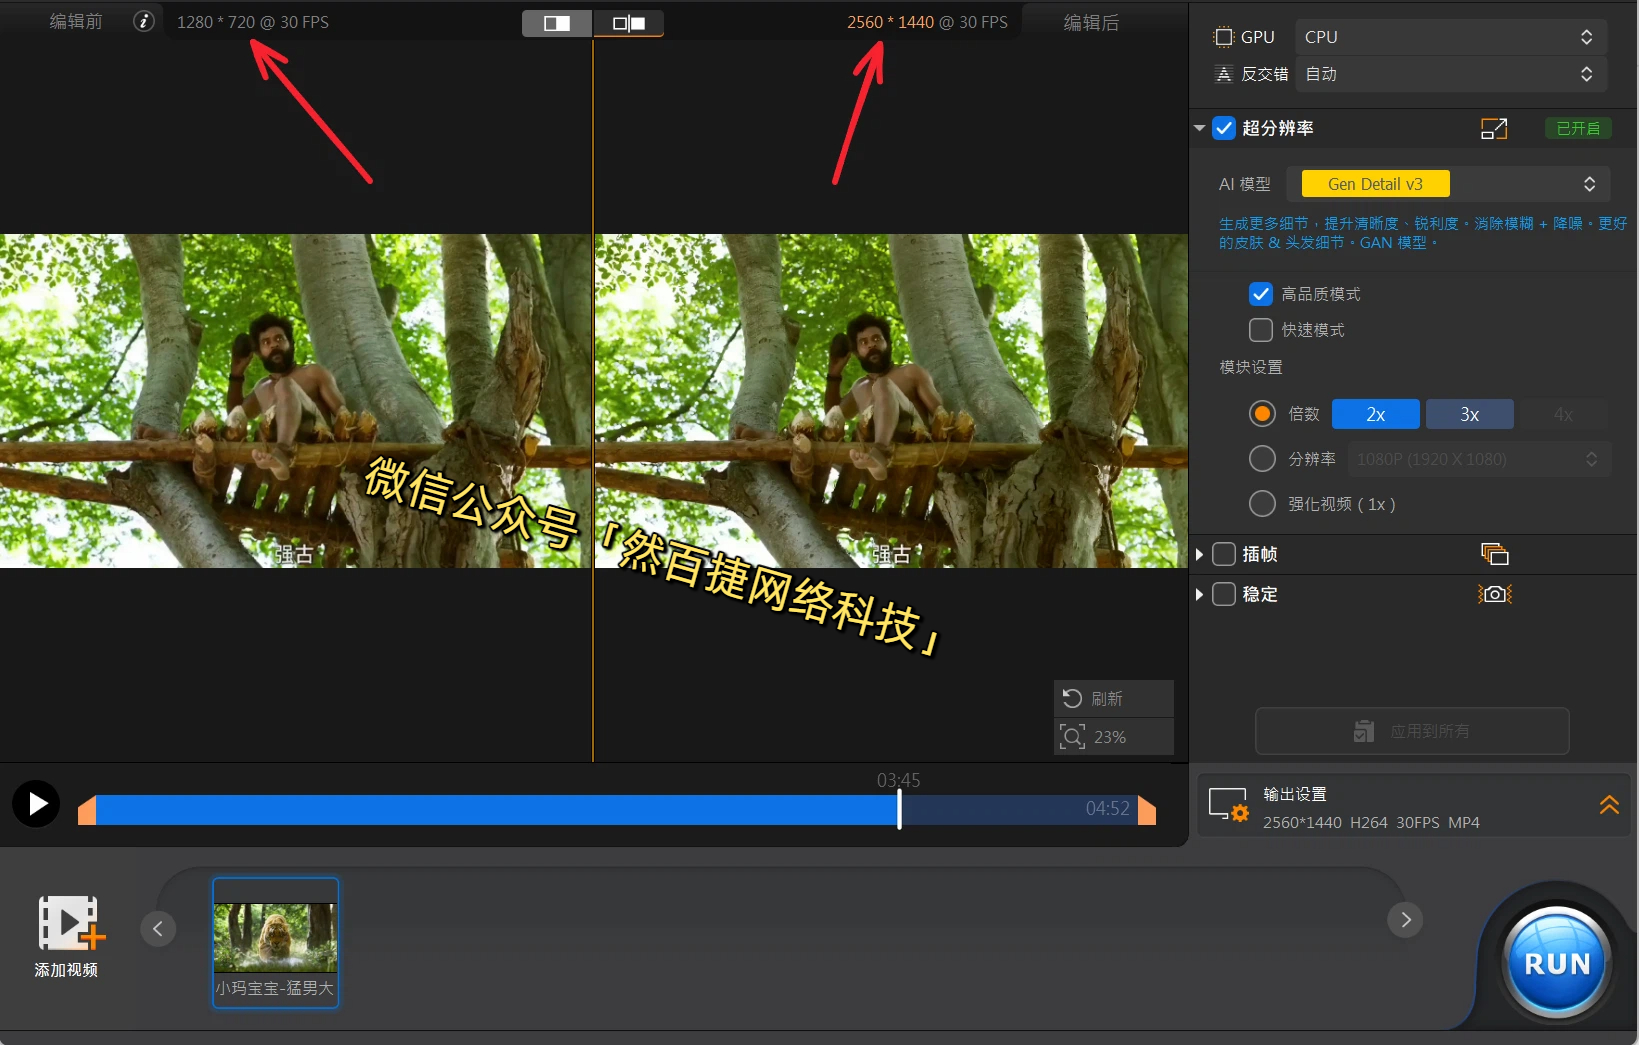The width and height of the screenshot is (1639, 1045).
Task: Switch to single-pane preview mode
Action: (x=557, y=23)
